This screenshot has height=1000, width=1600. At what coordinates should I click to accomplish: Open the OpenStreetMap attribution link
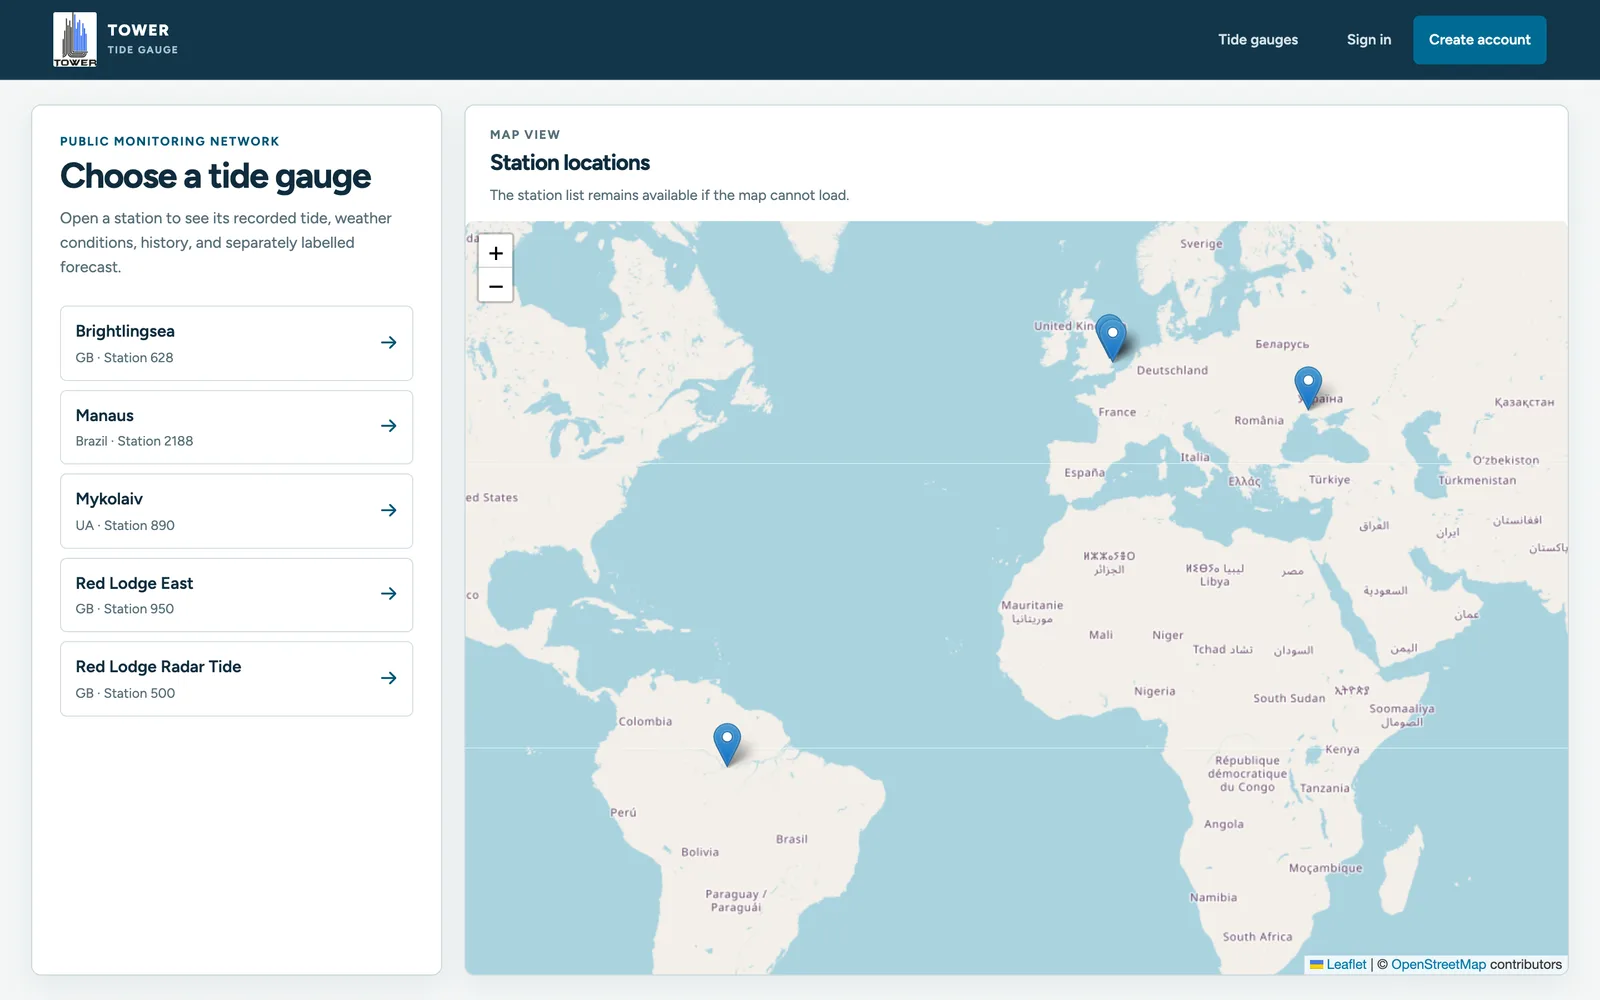pyautogui.click(x=1438, y=965)
